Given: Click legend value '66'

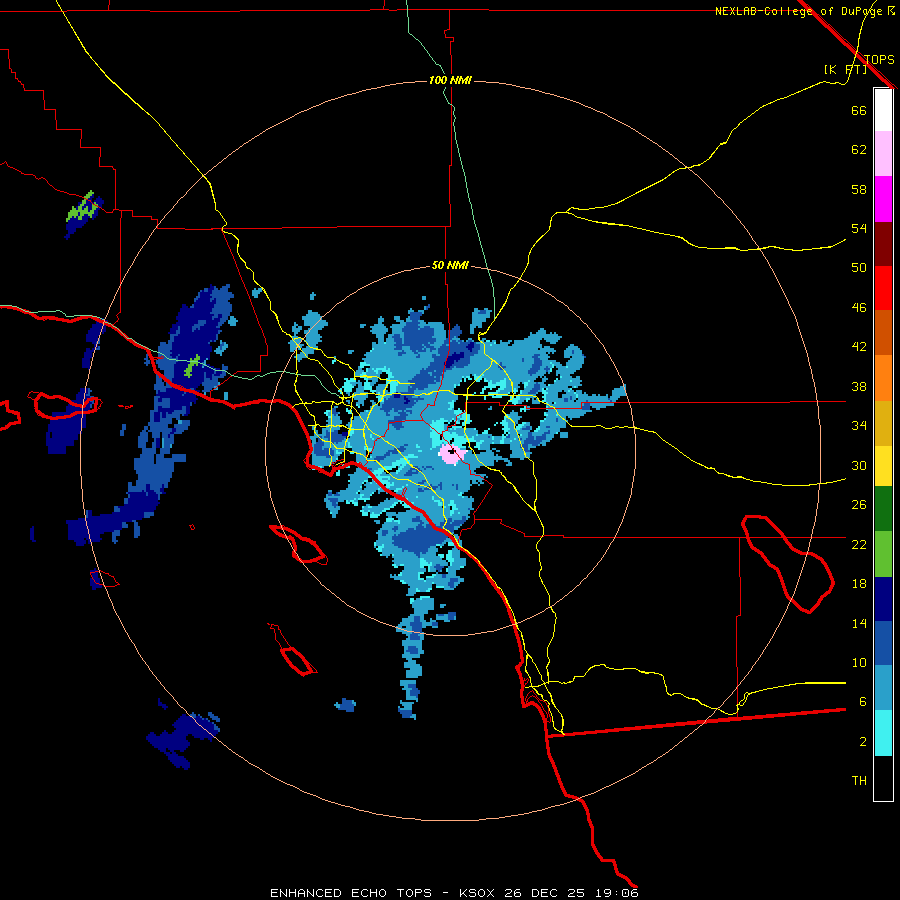Looking at the screenshot, I should tap(859, 110).
